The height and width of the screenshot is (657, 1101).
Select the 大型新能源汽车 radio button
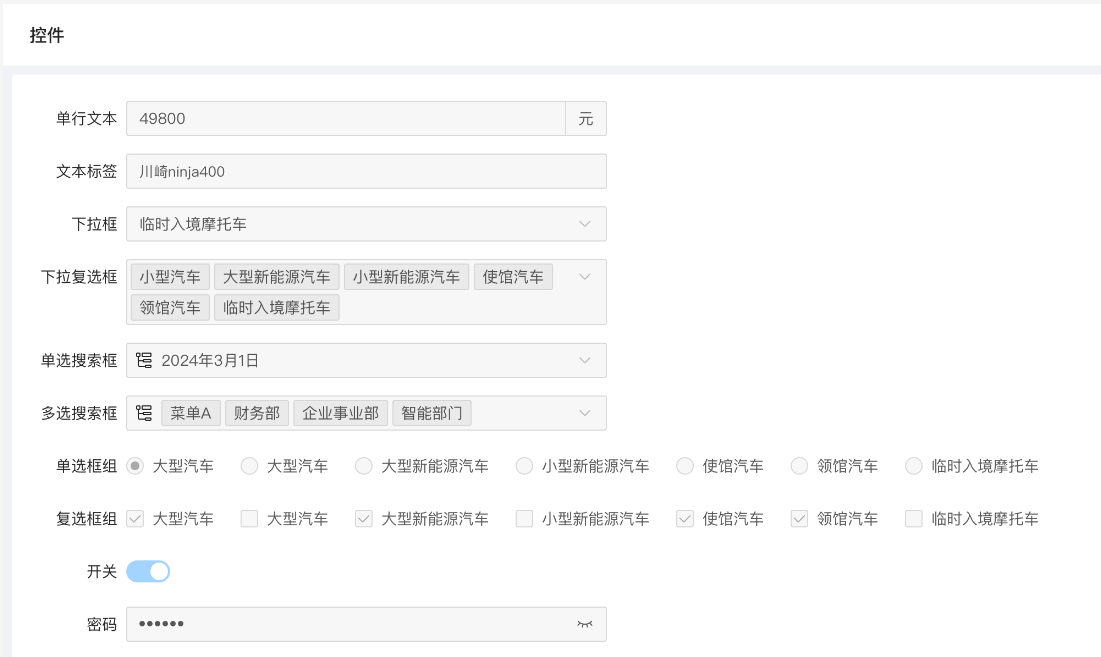tap(364, 466)
